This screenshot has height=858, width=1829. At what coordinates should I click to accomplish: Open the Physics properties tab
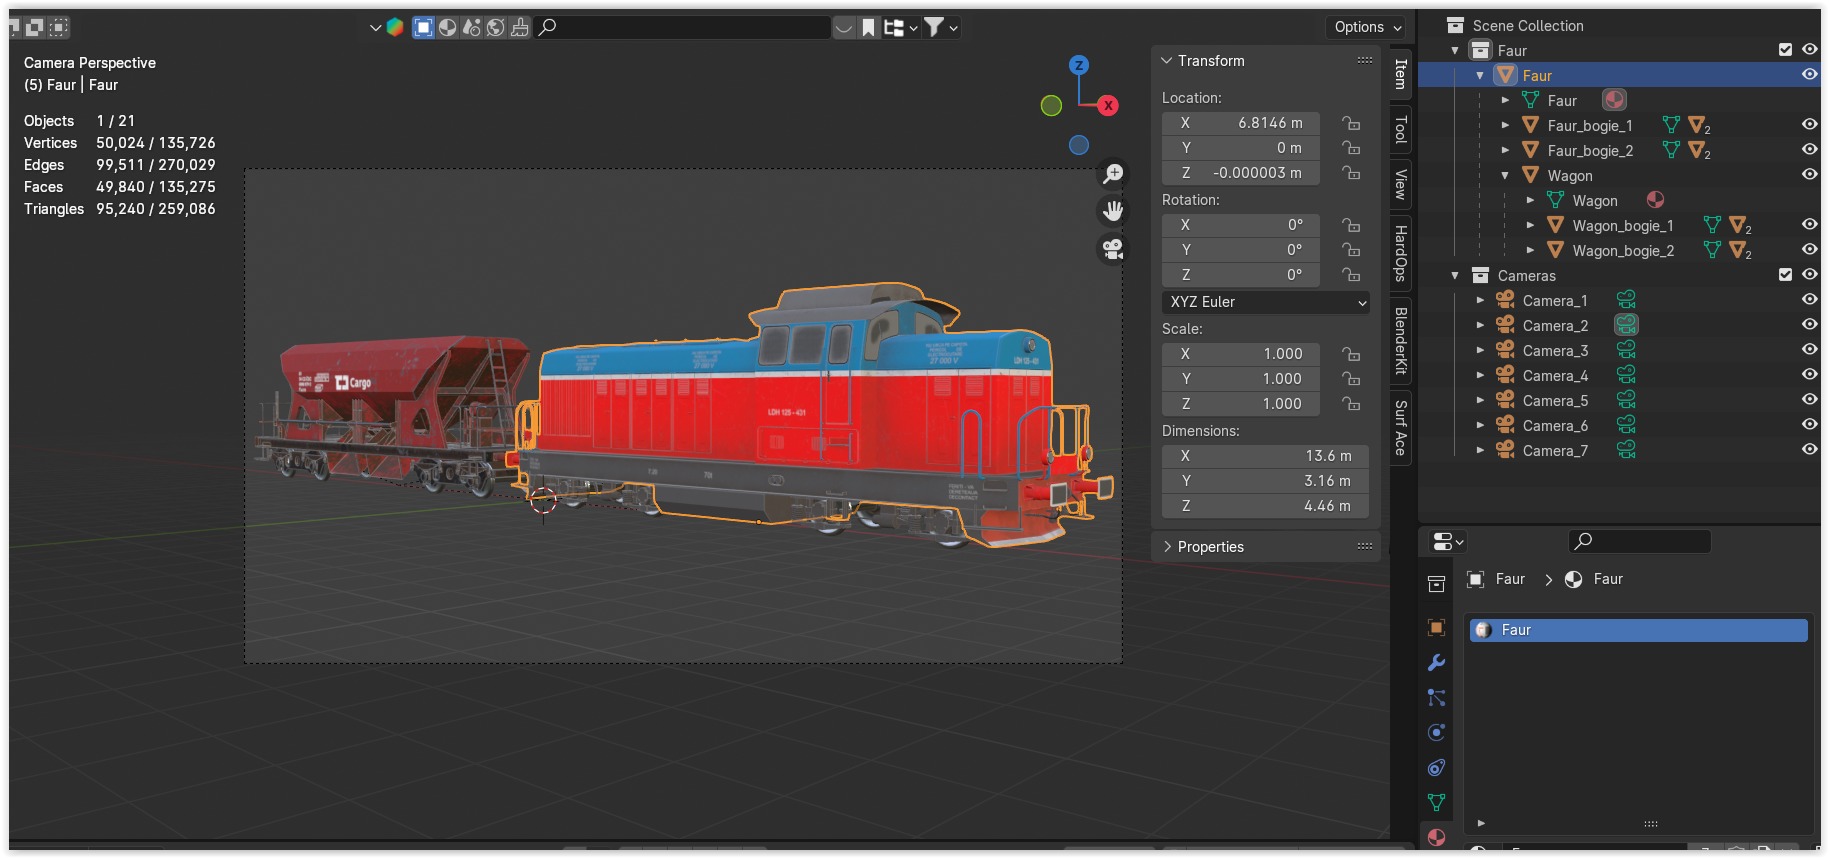[1436, 733]
